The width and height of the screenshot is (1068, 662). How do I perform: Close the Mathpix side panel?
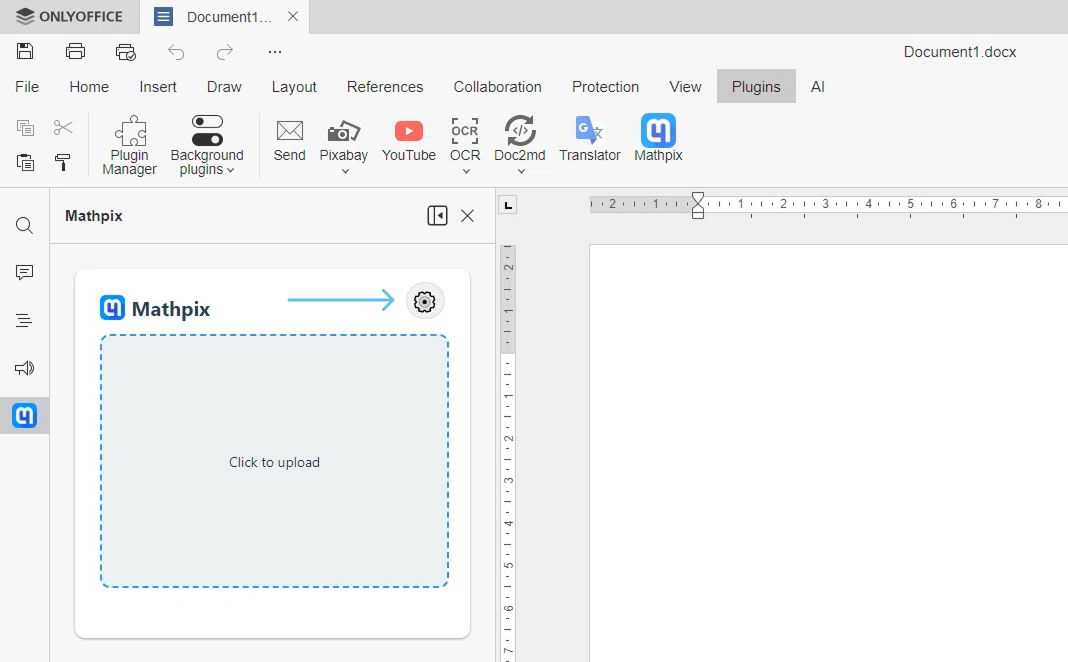coord(467,216)
